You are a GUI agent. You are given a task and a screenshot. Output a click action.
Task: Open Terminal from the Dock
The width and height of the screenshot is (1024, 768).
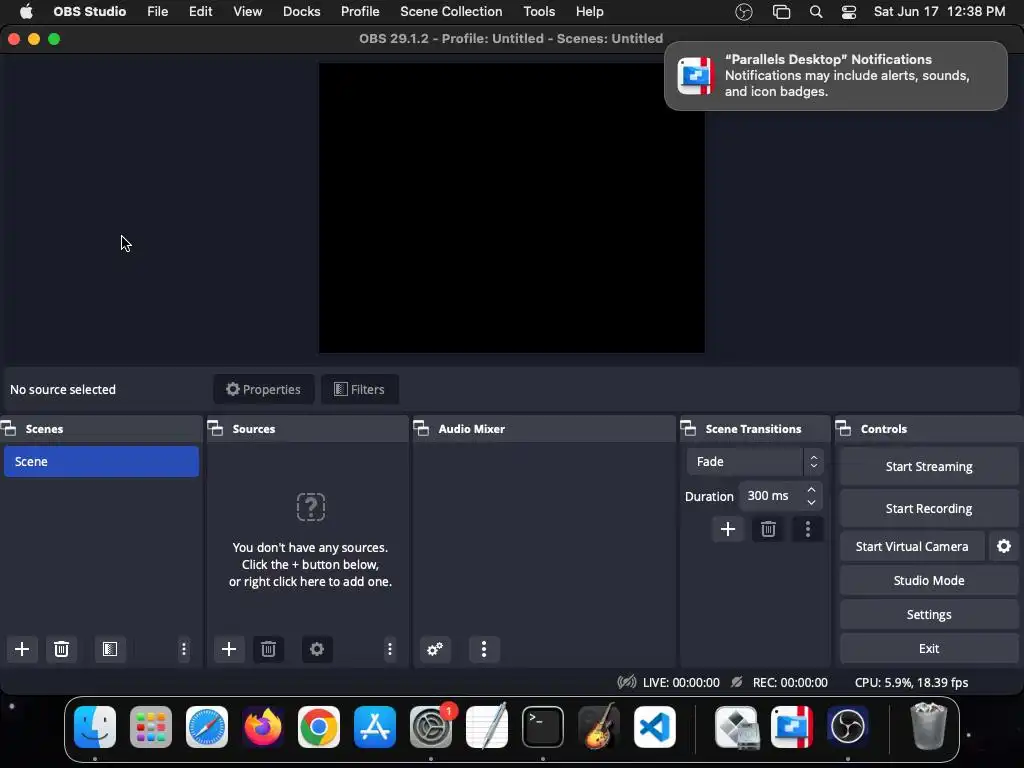click(x=543, y=727)
